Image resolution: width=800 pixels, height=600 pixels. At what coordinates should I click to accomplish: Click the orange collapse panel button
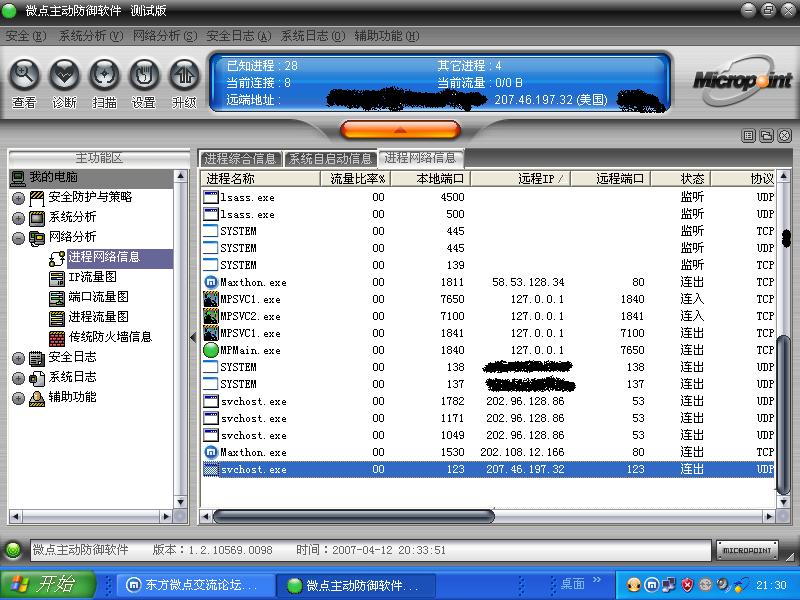pyautogui.click(x=401, y=130)
